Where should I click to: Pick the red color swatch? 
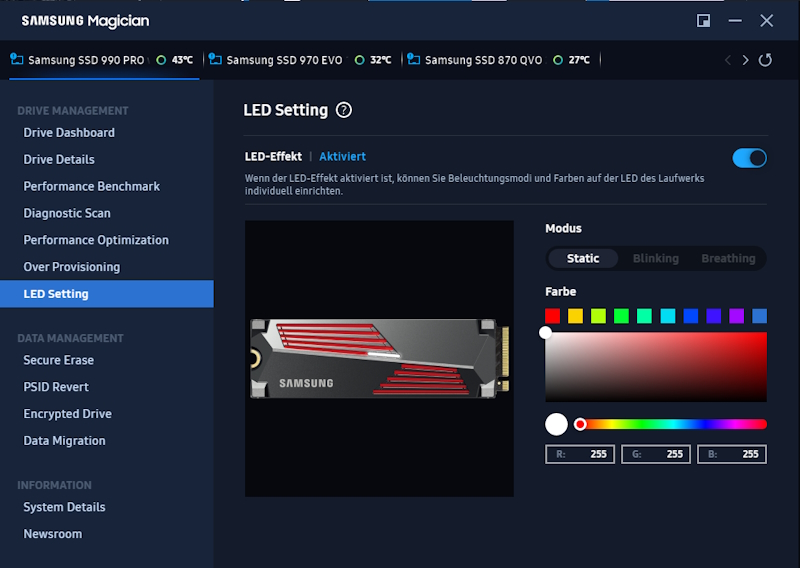coord(553,316)
